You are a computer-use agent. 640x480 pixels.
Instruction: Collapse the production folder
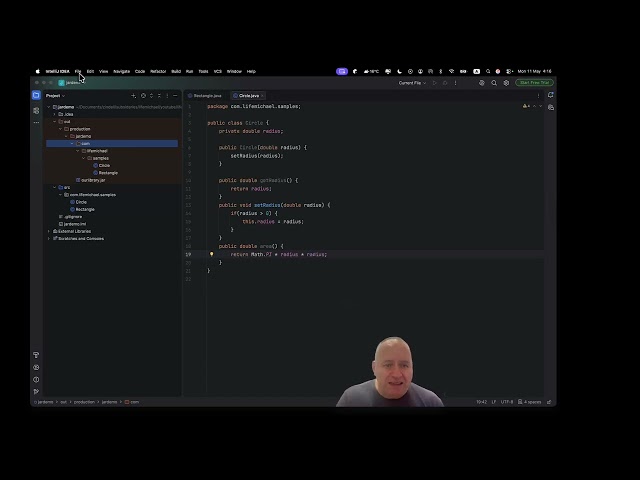tap(60, 129)
